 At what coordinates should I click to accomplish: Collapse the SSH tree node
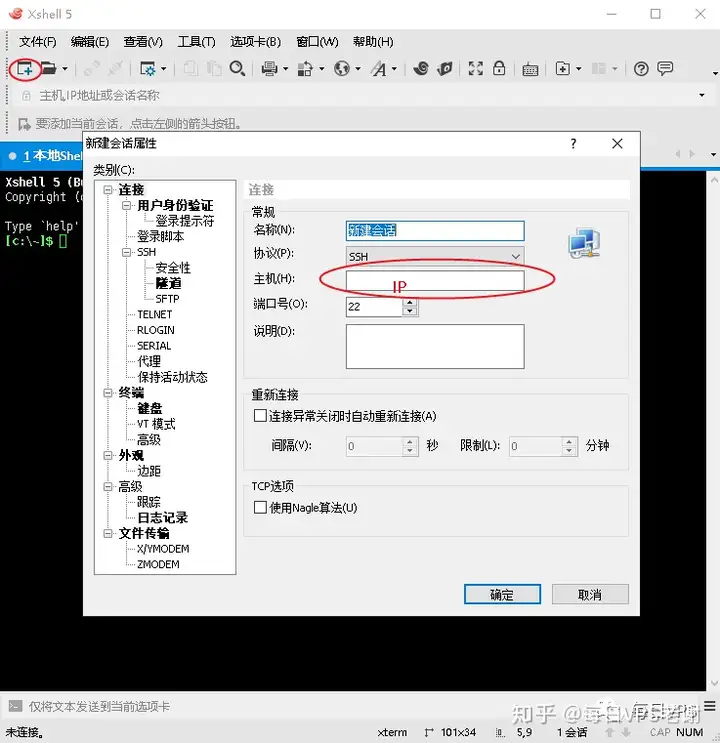127,252
